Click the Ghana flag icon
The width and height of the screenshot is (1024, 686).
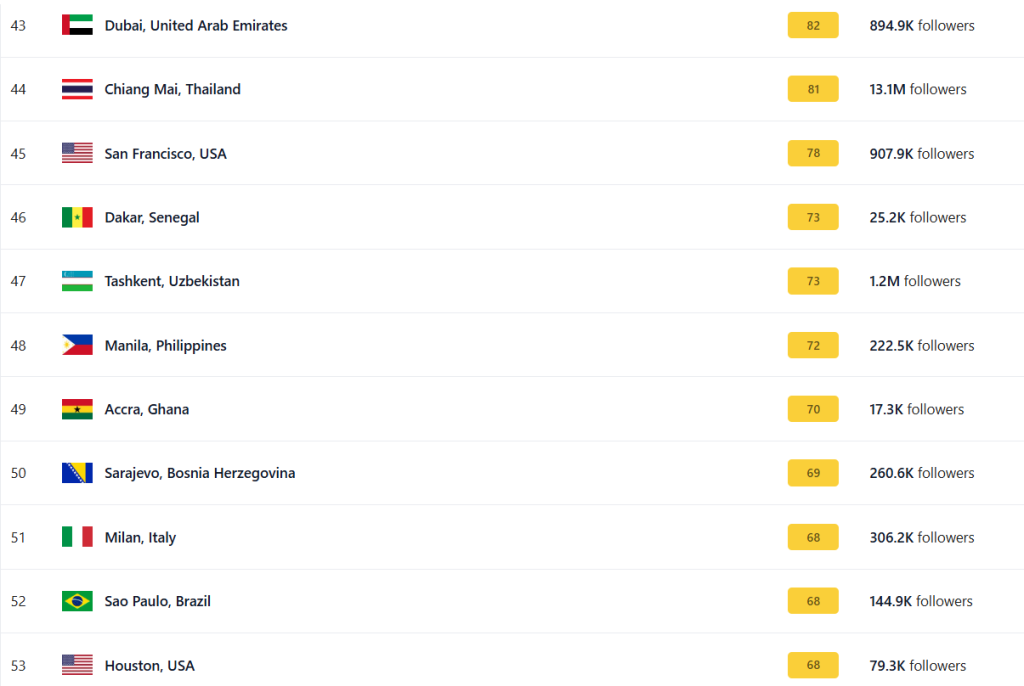[x=77, y=409]
